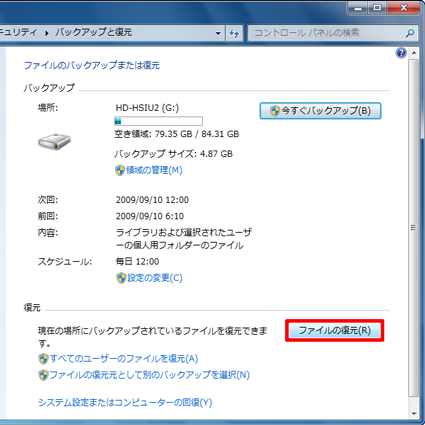Open システム設定またはコンピューターの回復(Y) link
Image resolution: width=425 pixels, height=425 pixels.
click(x=125, y=402)
